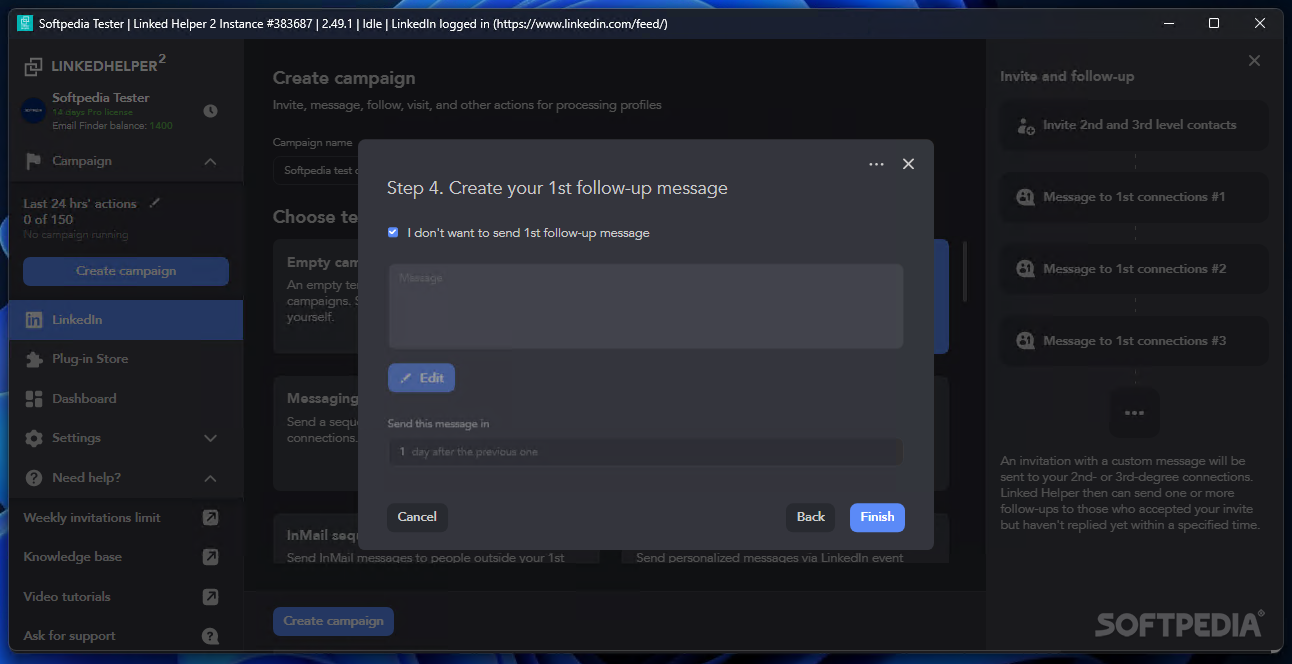
Task: Open Weekly invitations limit external link icon
Action: pyautogui.click(x=210, y=517)
